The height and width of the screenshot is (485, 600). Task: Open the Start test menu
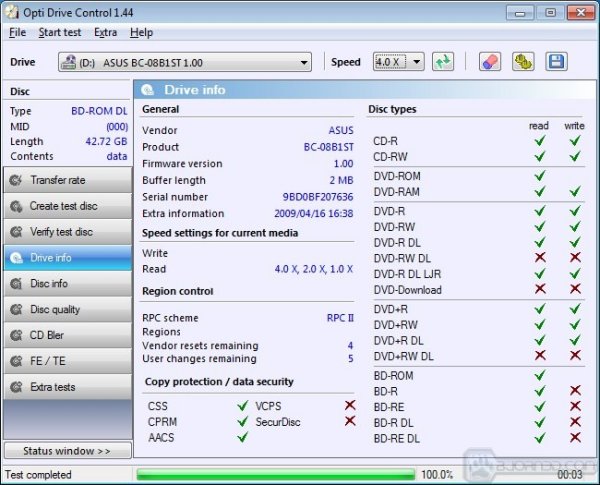(x=60, y=33)
